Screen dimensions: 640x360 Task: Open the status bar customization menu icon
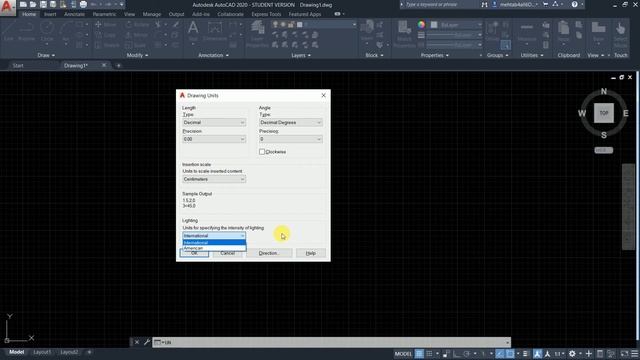(x=635, y=354)
